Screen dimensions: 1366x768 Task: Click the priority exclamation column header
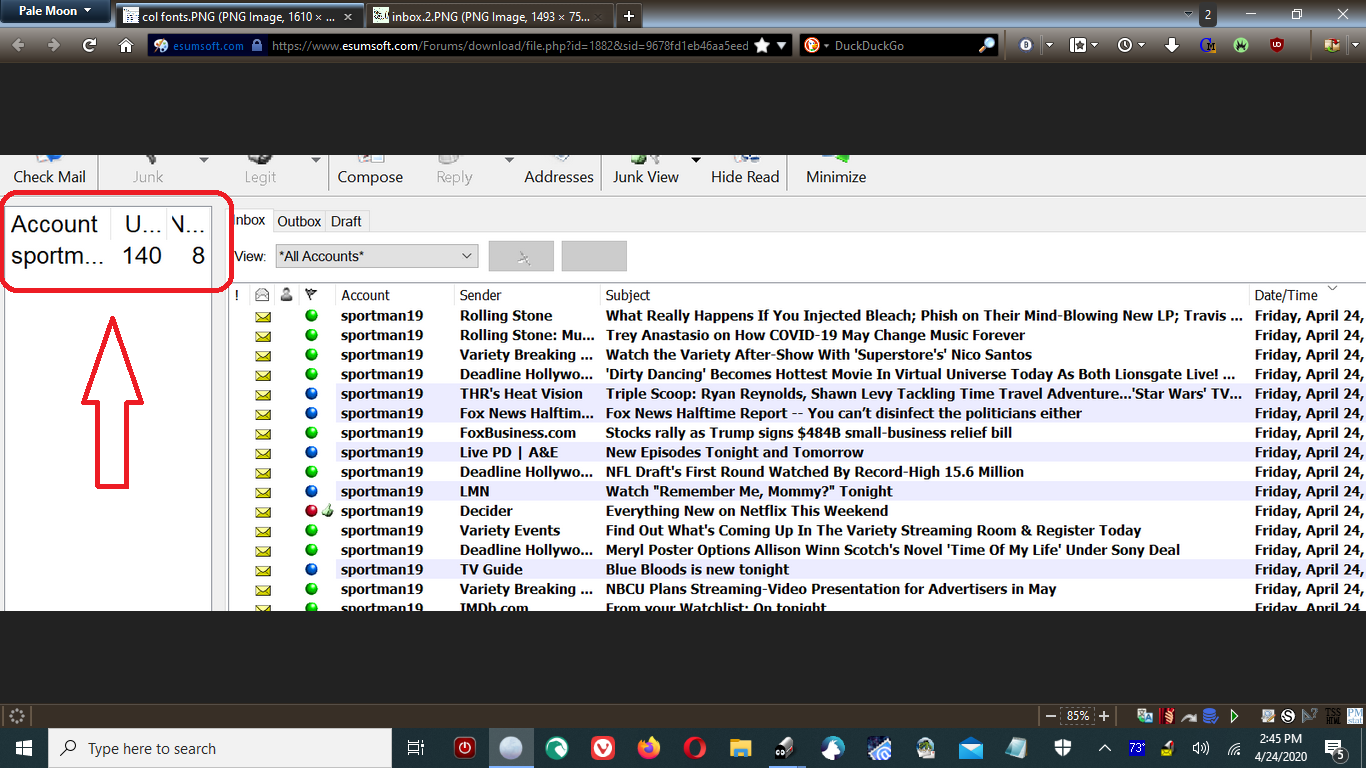click(237, 295)
